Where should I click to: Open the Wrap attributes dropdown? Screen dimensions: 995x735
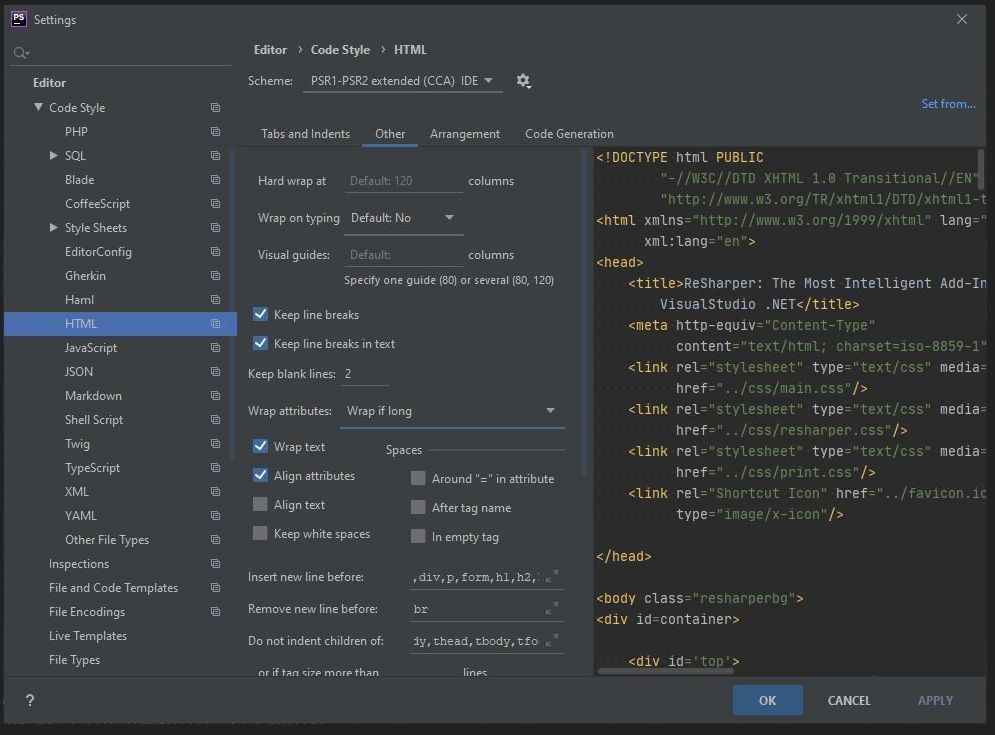(452, 411)
